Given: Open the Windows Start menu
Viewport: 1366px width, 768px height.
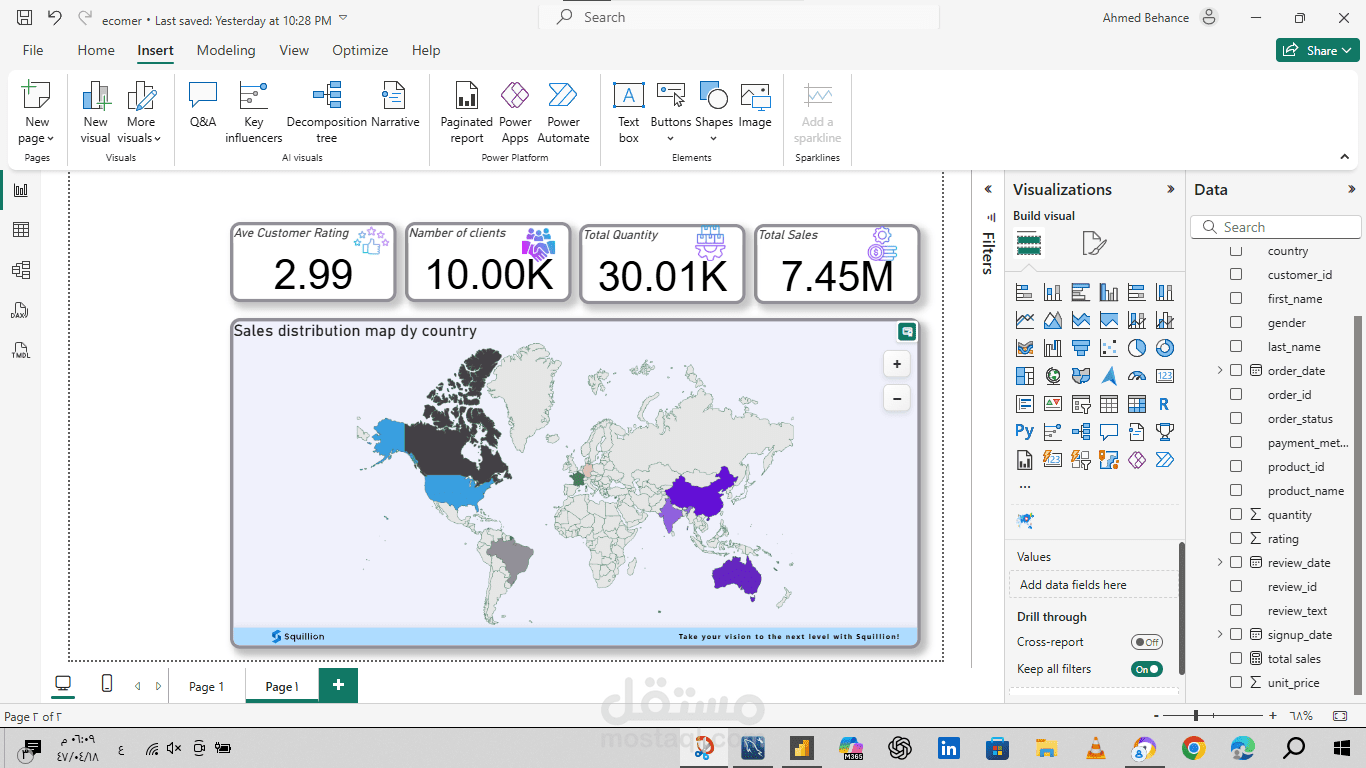Looking at the screenshot, I should (x=1342, y=747).
